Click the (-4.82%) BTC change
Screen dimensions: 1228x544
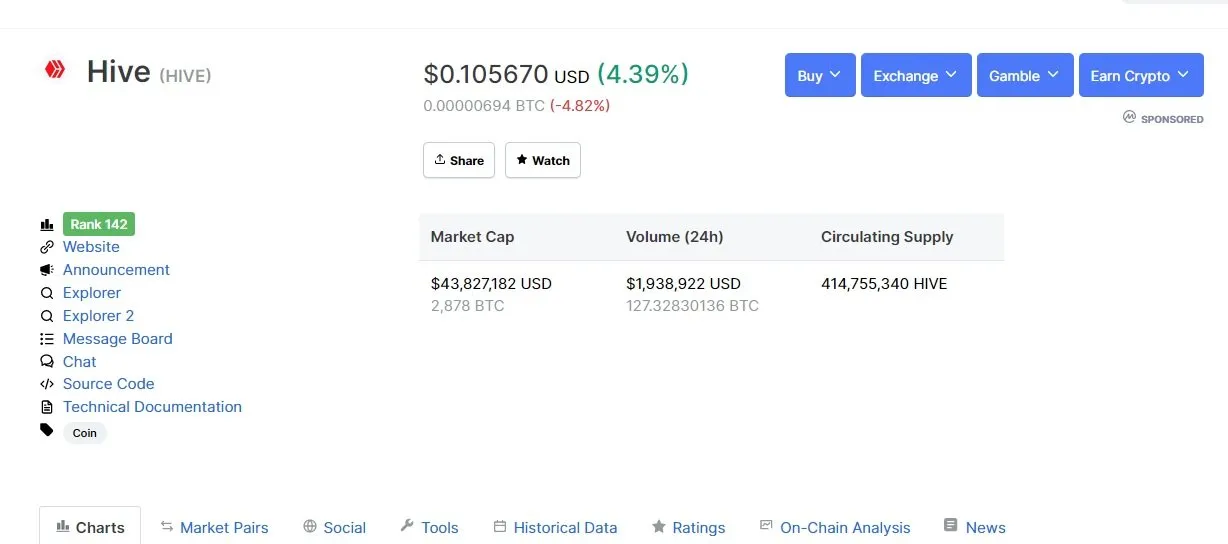point(580,105)
